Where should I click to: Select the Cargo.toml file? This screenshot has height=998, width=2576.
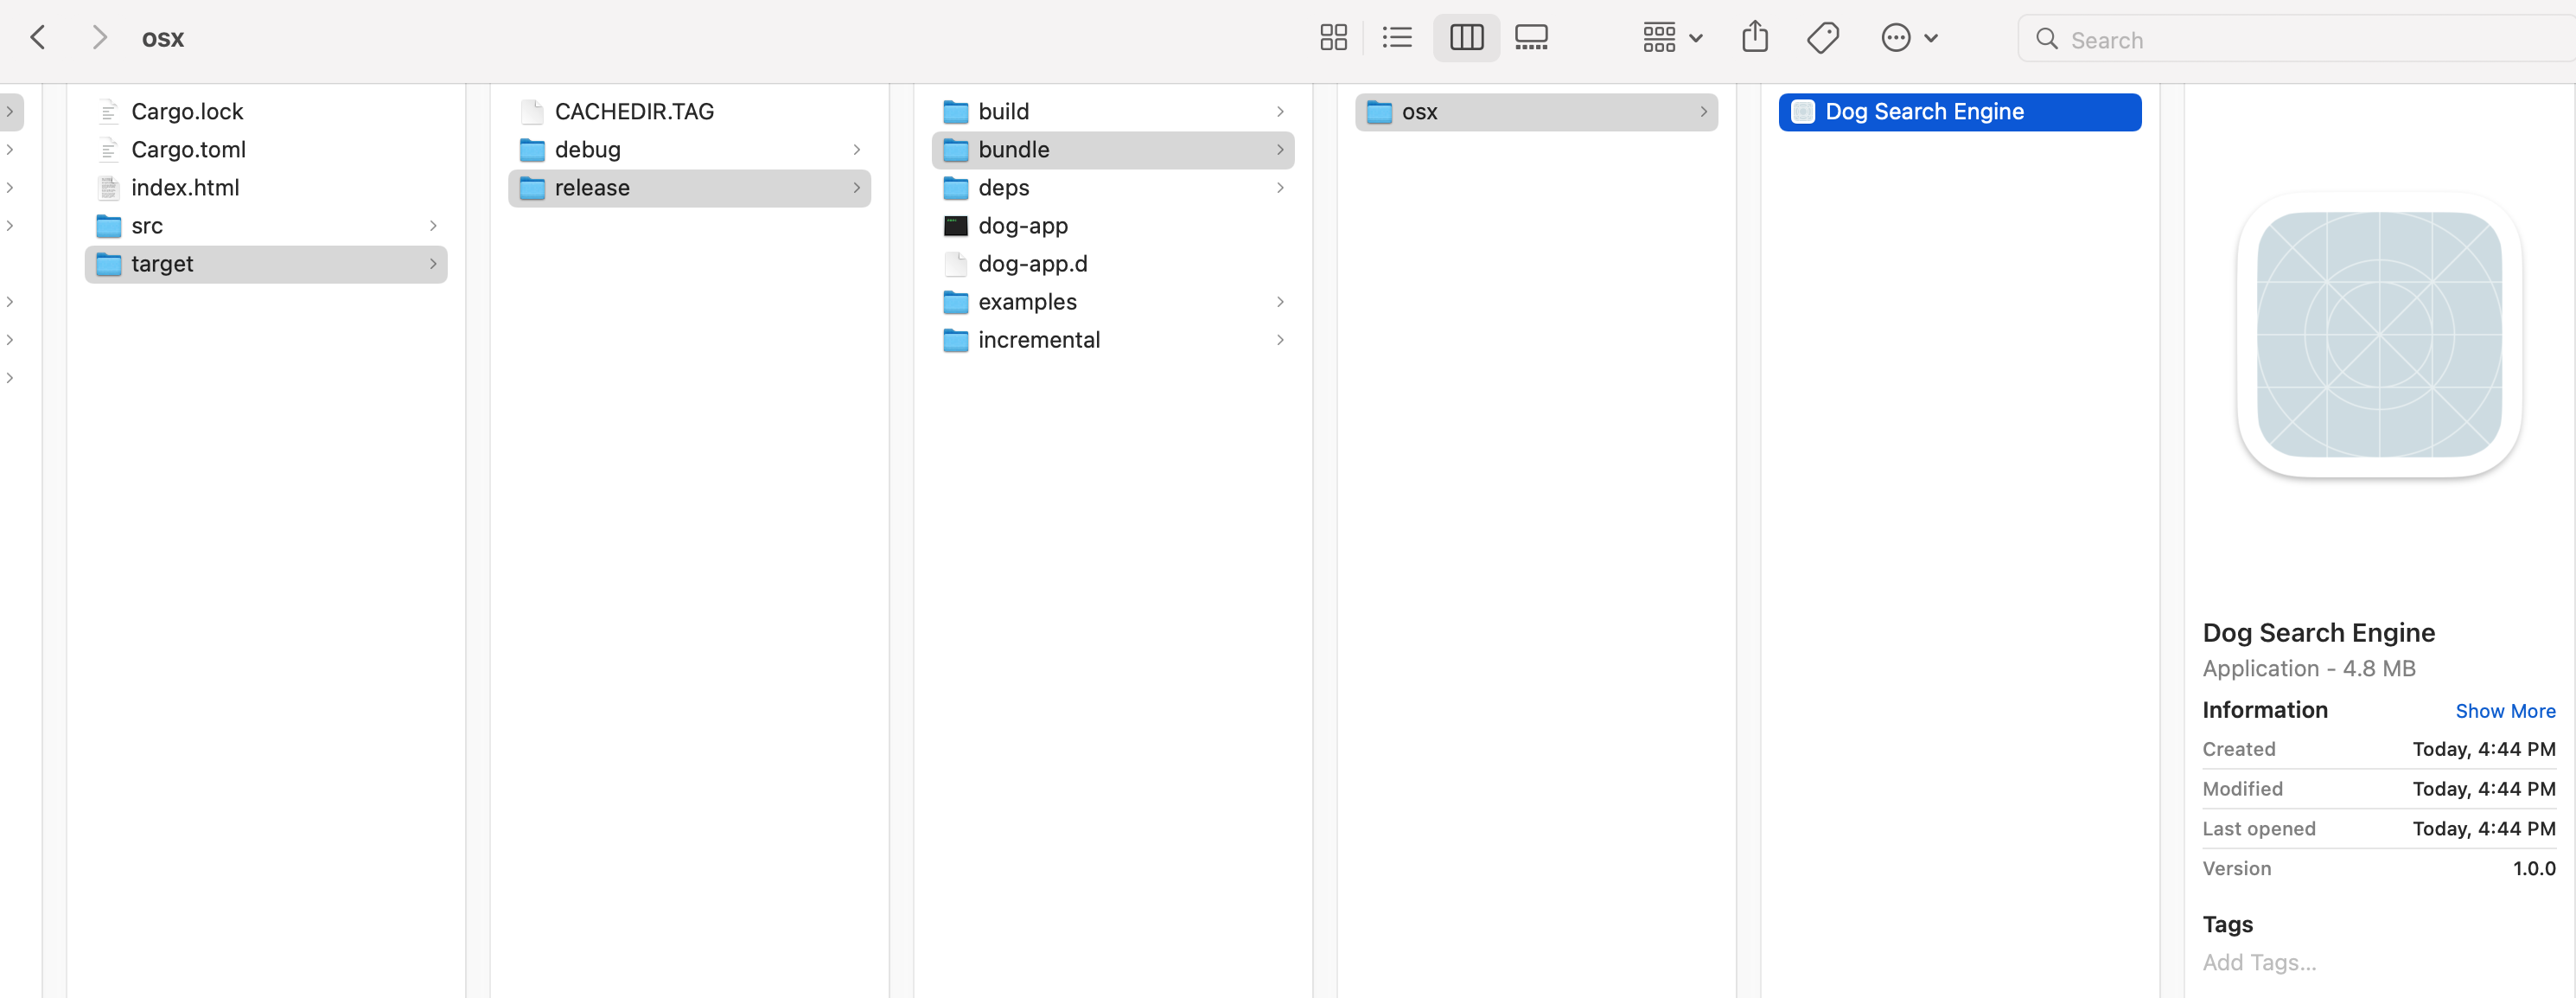[x=188, y=150]
